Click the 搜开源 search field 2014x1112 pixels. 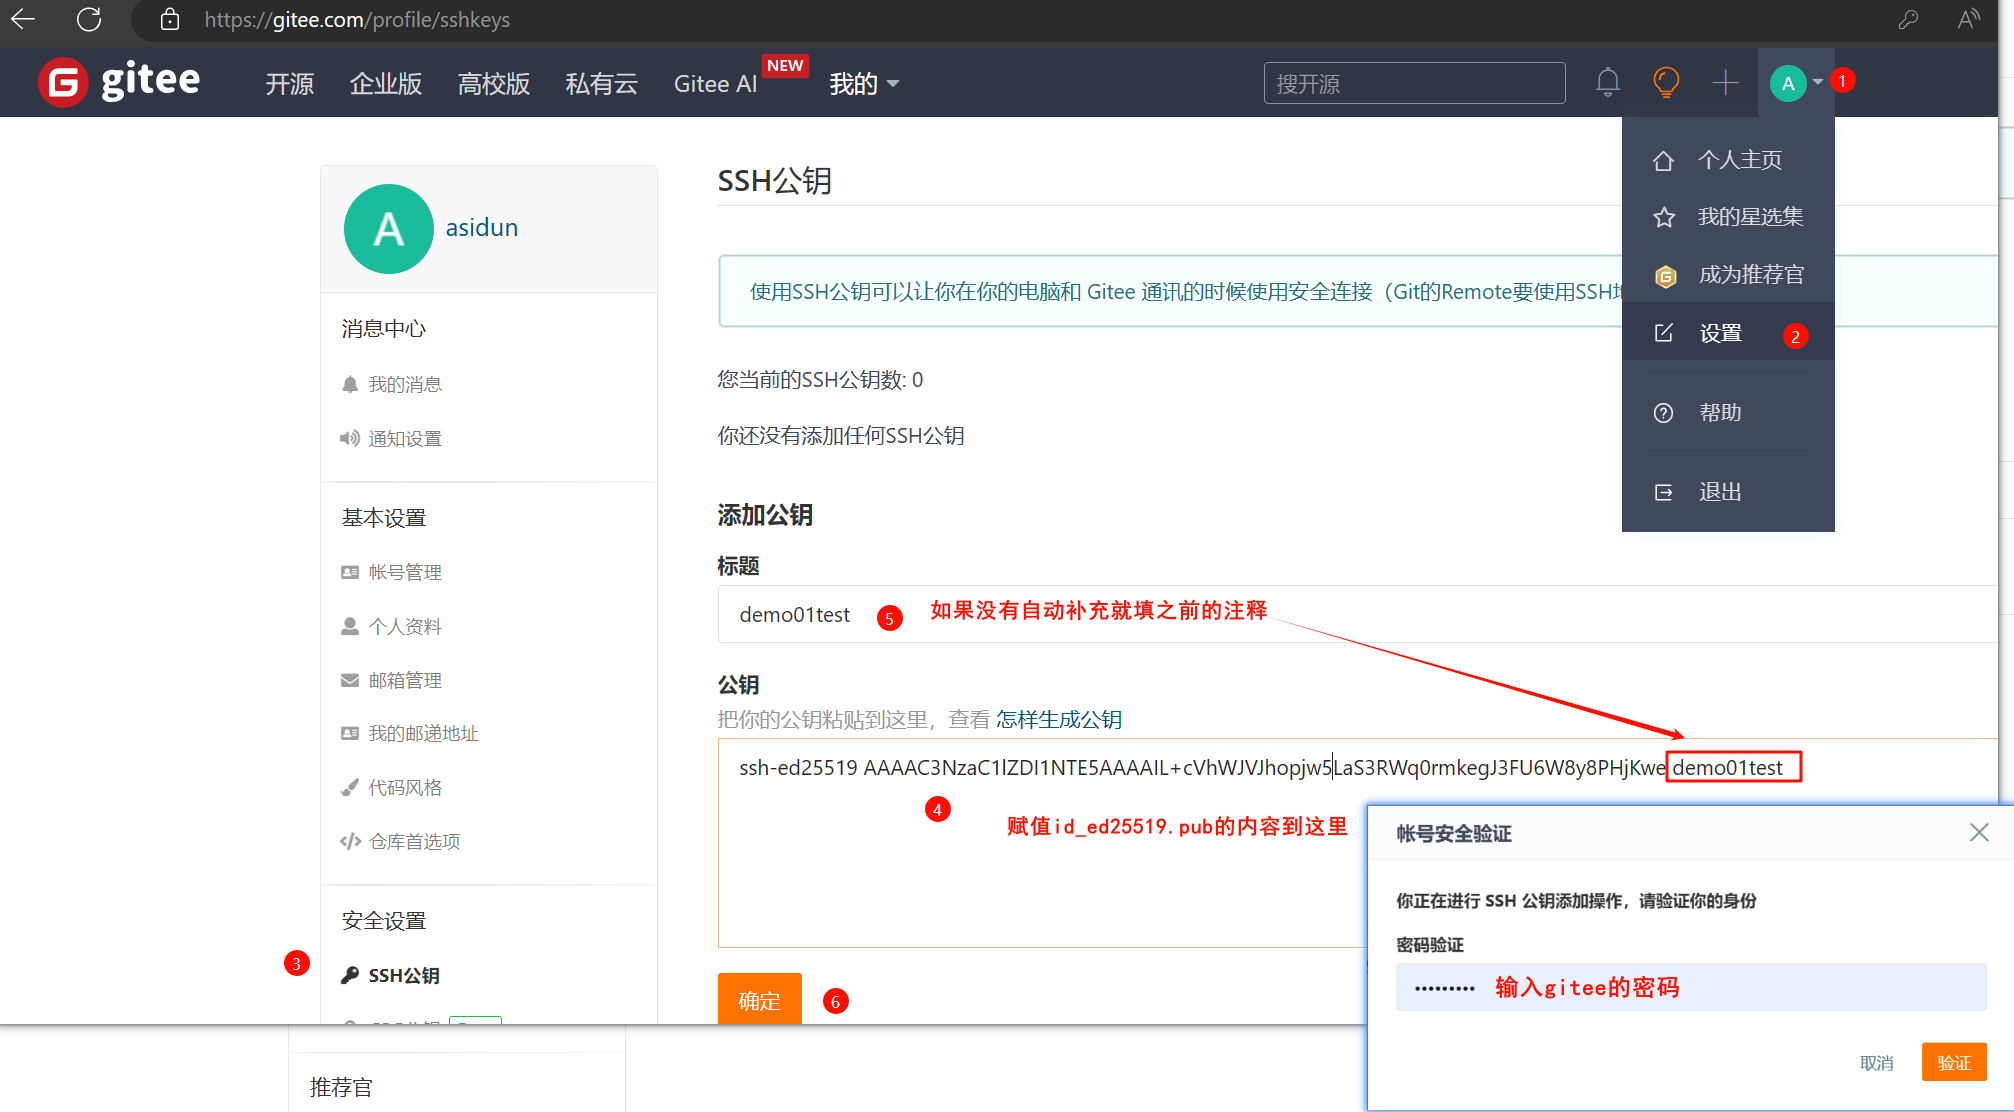(x=1414, y=84)
